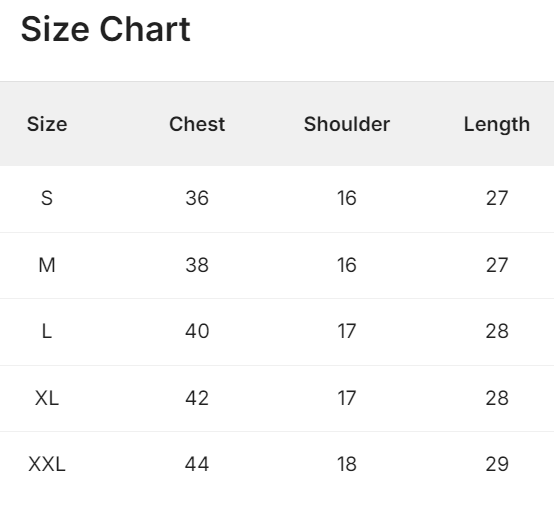
Task: Select the Shoulder column header
Action: (347, 124)
